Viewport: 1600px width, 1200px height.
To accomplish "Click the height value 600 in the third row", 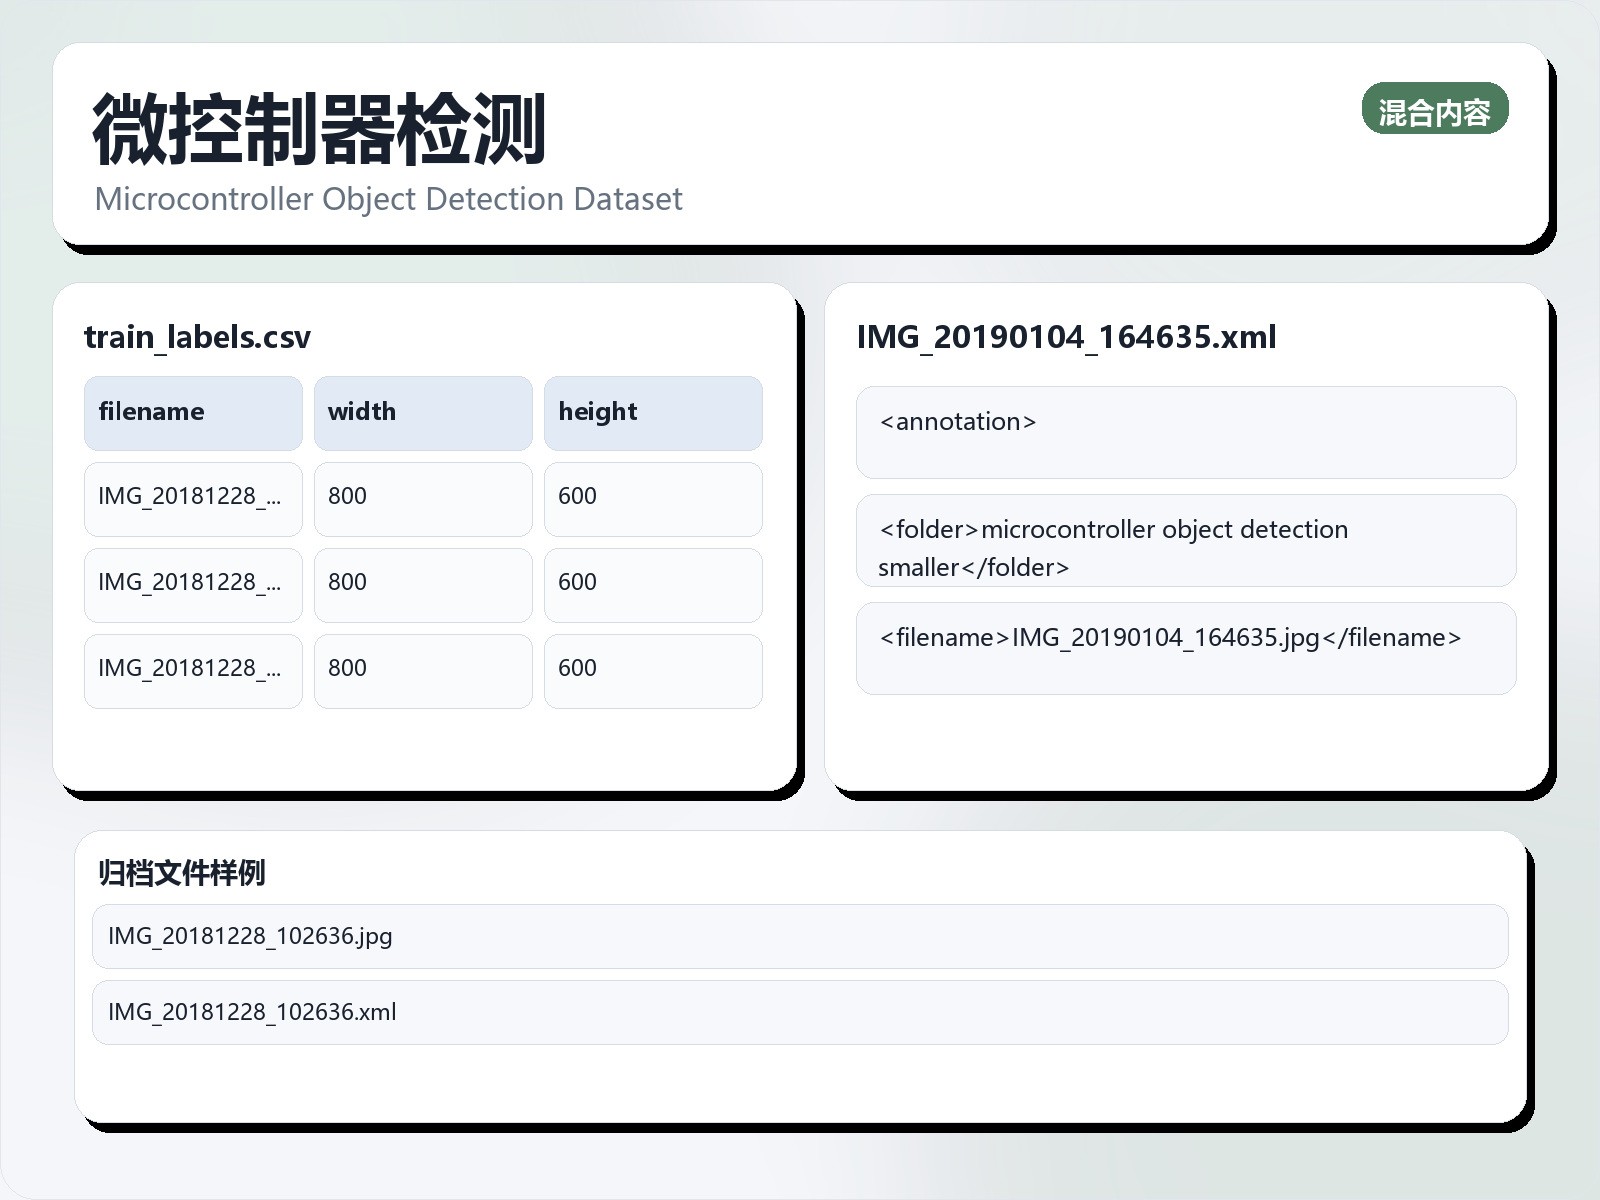I will [653, 670].
